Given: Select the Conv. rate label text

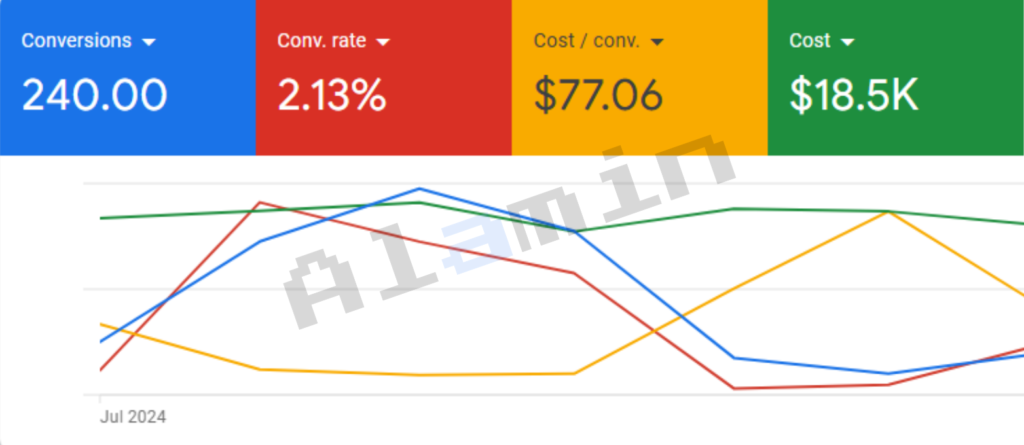Looking at the screenshot, I should pyautogui.click(x=321, y=41).
